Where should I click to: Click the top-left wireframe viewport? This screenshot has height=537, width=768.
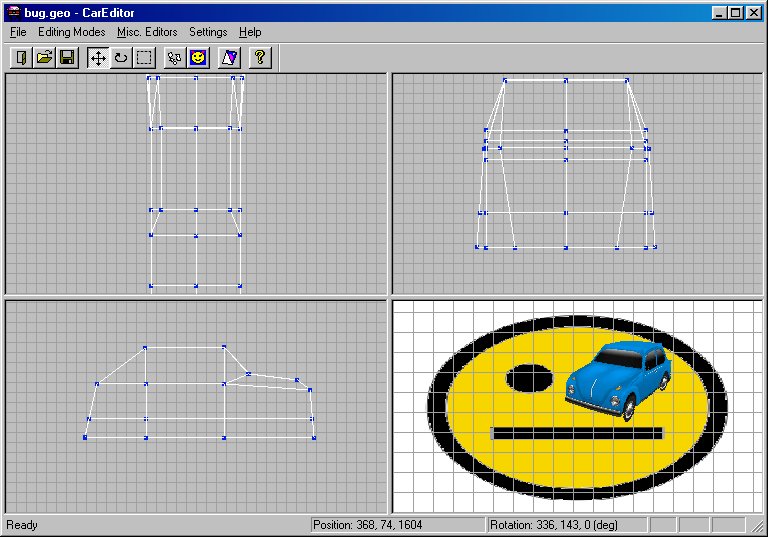(x=195, y=184)
